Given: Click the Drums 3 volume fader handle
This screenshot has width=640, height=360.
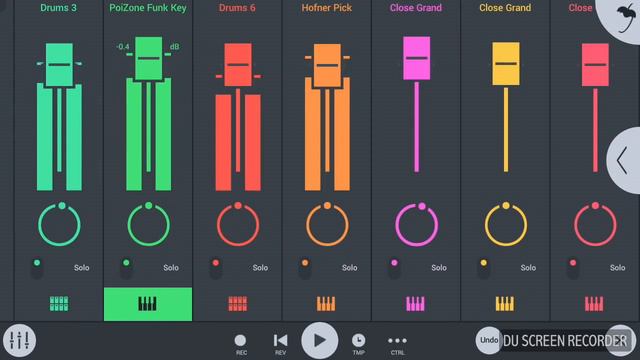Looking at the screenshot, I should [59, 65].
